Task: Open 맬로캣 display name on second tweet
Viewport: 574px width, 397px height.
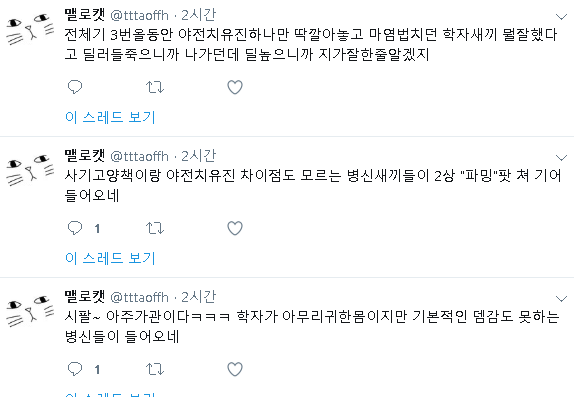Action: pos(85,156)
